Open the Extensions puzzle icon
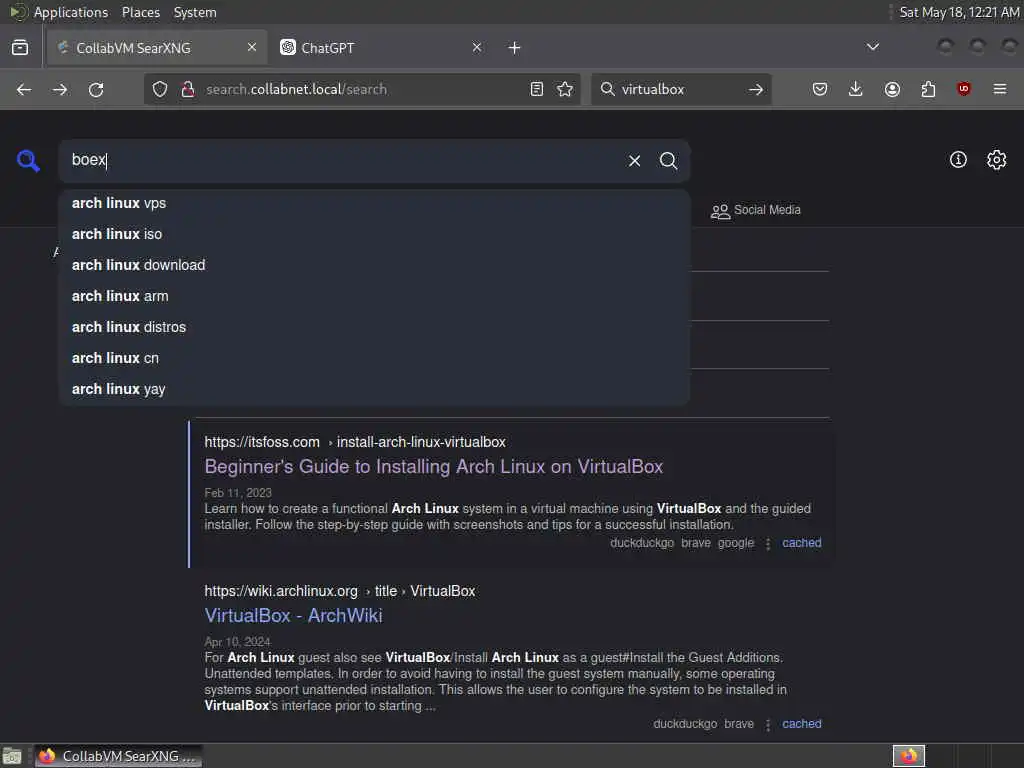Viewport: 1024px width, 768px height. [x=928, y=89]
